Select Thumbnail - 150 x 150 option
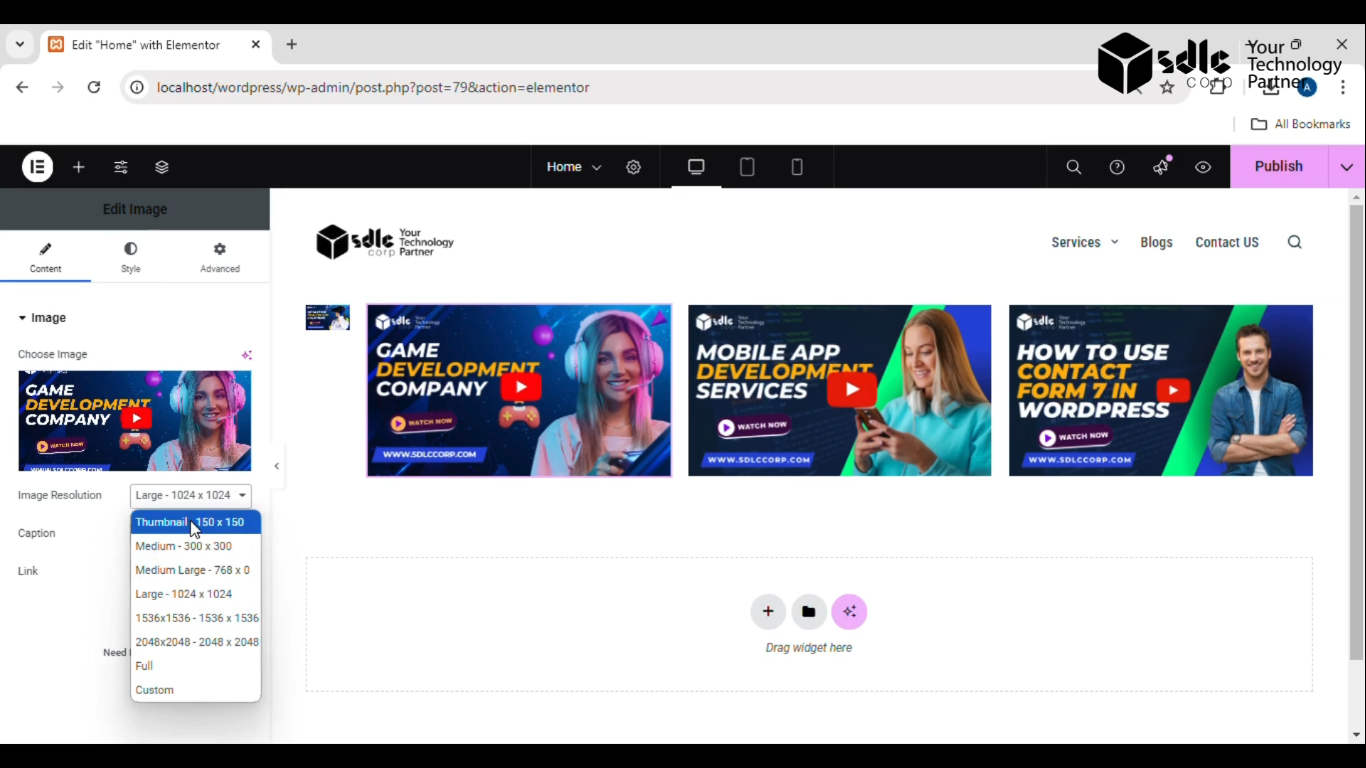This screenshot has height=768, width=1366. 196,522
